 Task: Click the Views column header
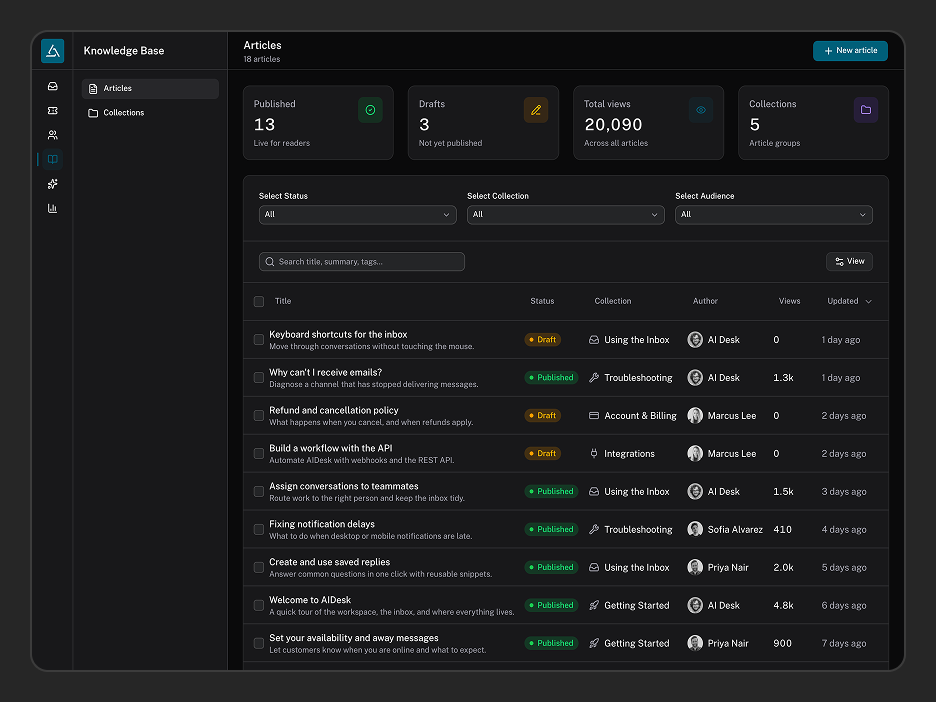point(789,301)
